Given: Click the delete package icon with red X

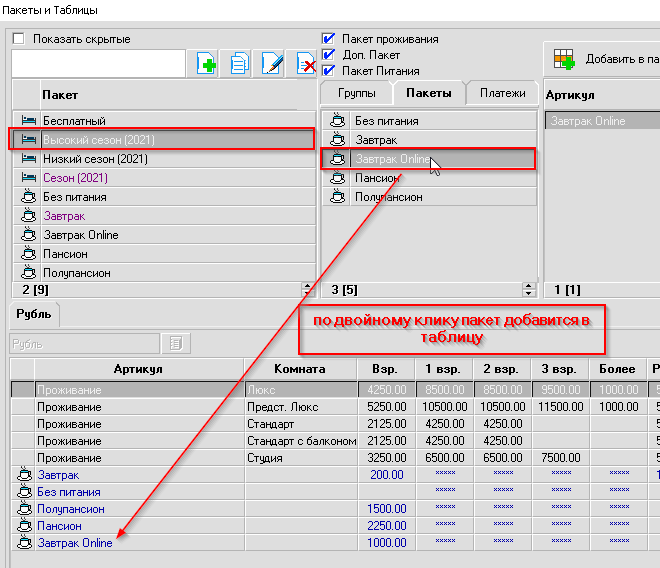Looking at the screenshot, I should click(306, 64).
